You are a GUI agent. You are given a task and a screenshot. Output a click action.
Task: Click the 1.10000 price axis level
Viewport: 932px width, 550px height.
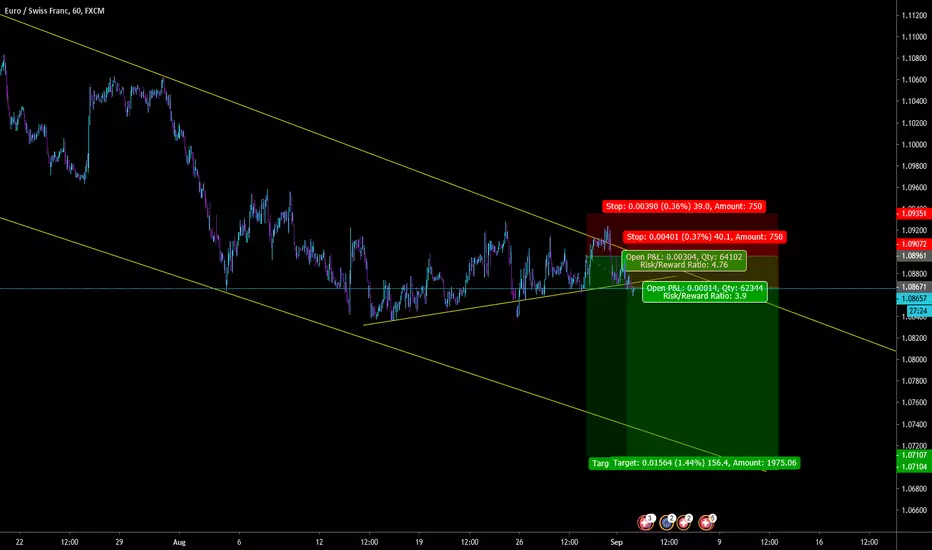click(x=914, y=144)
